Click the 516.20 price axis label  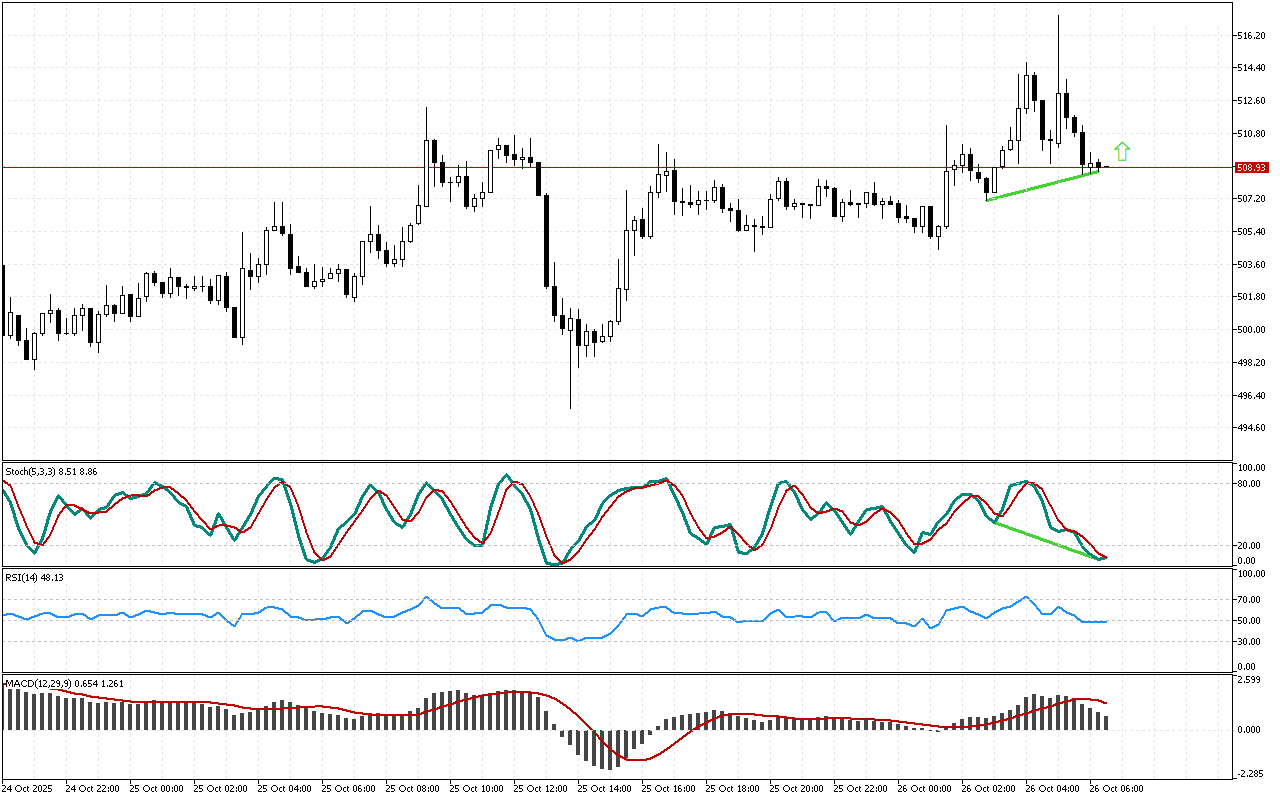1252,36
